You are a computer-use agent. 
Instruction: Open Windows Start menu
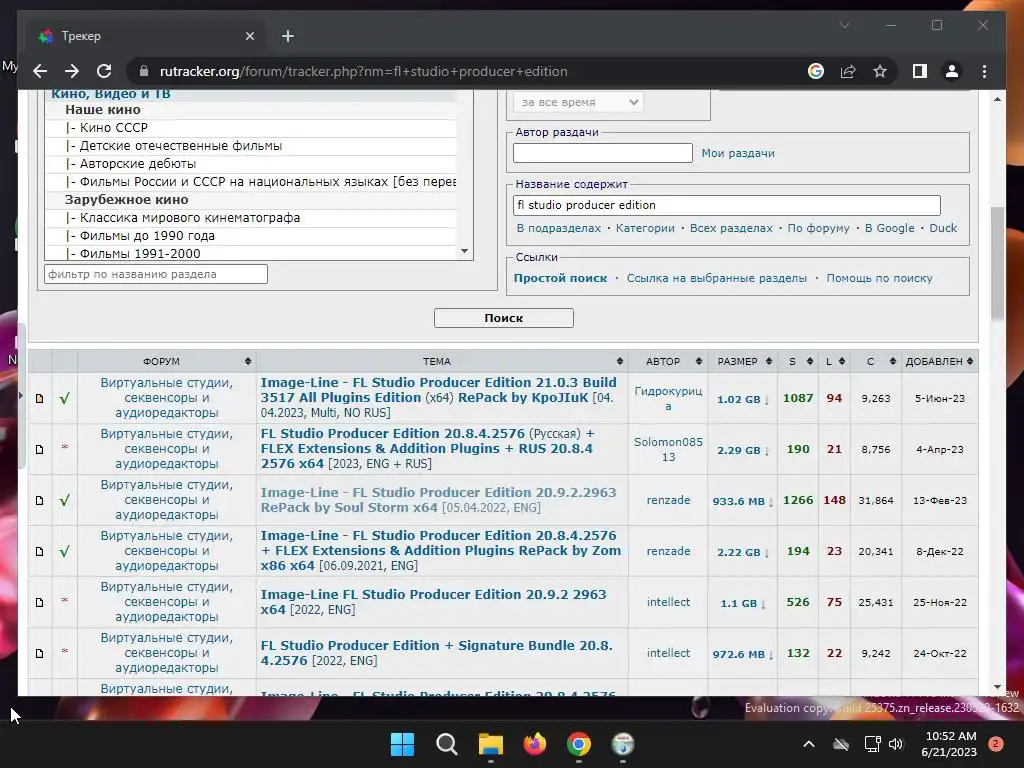[402, 744]
